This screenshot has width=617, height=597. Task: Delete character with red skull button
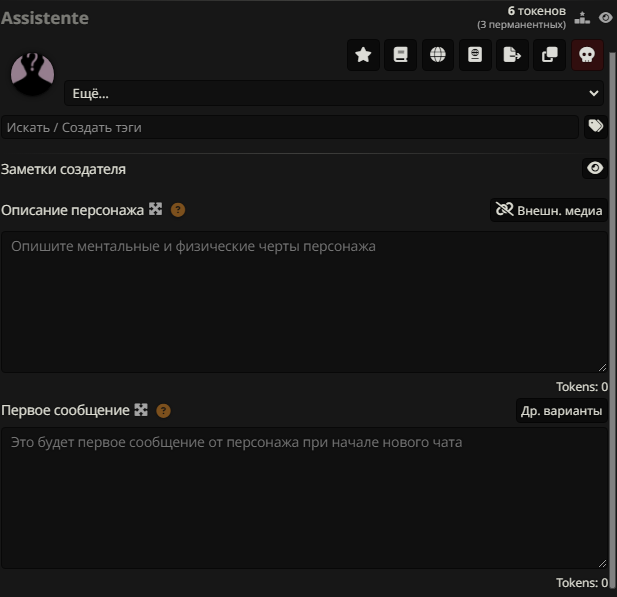[x=587, y=55]
